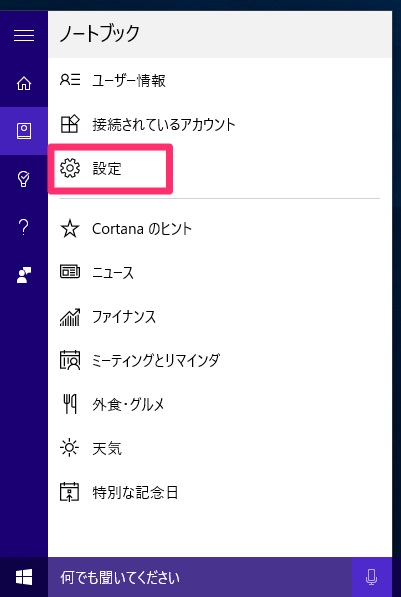Open the 天気 weather category
The height and width of the screenshot is (597, 401).
pyautogui.click(x=220, y=448)
